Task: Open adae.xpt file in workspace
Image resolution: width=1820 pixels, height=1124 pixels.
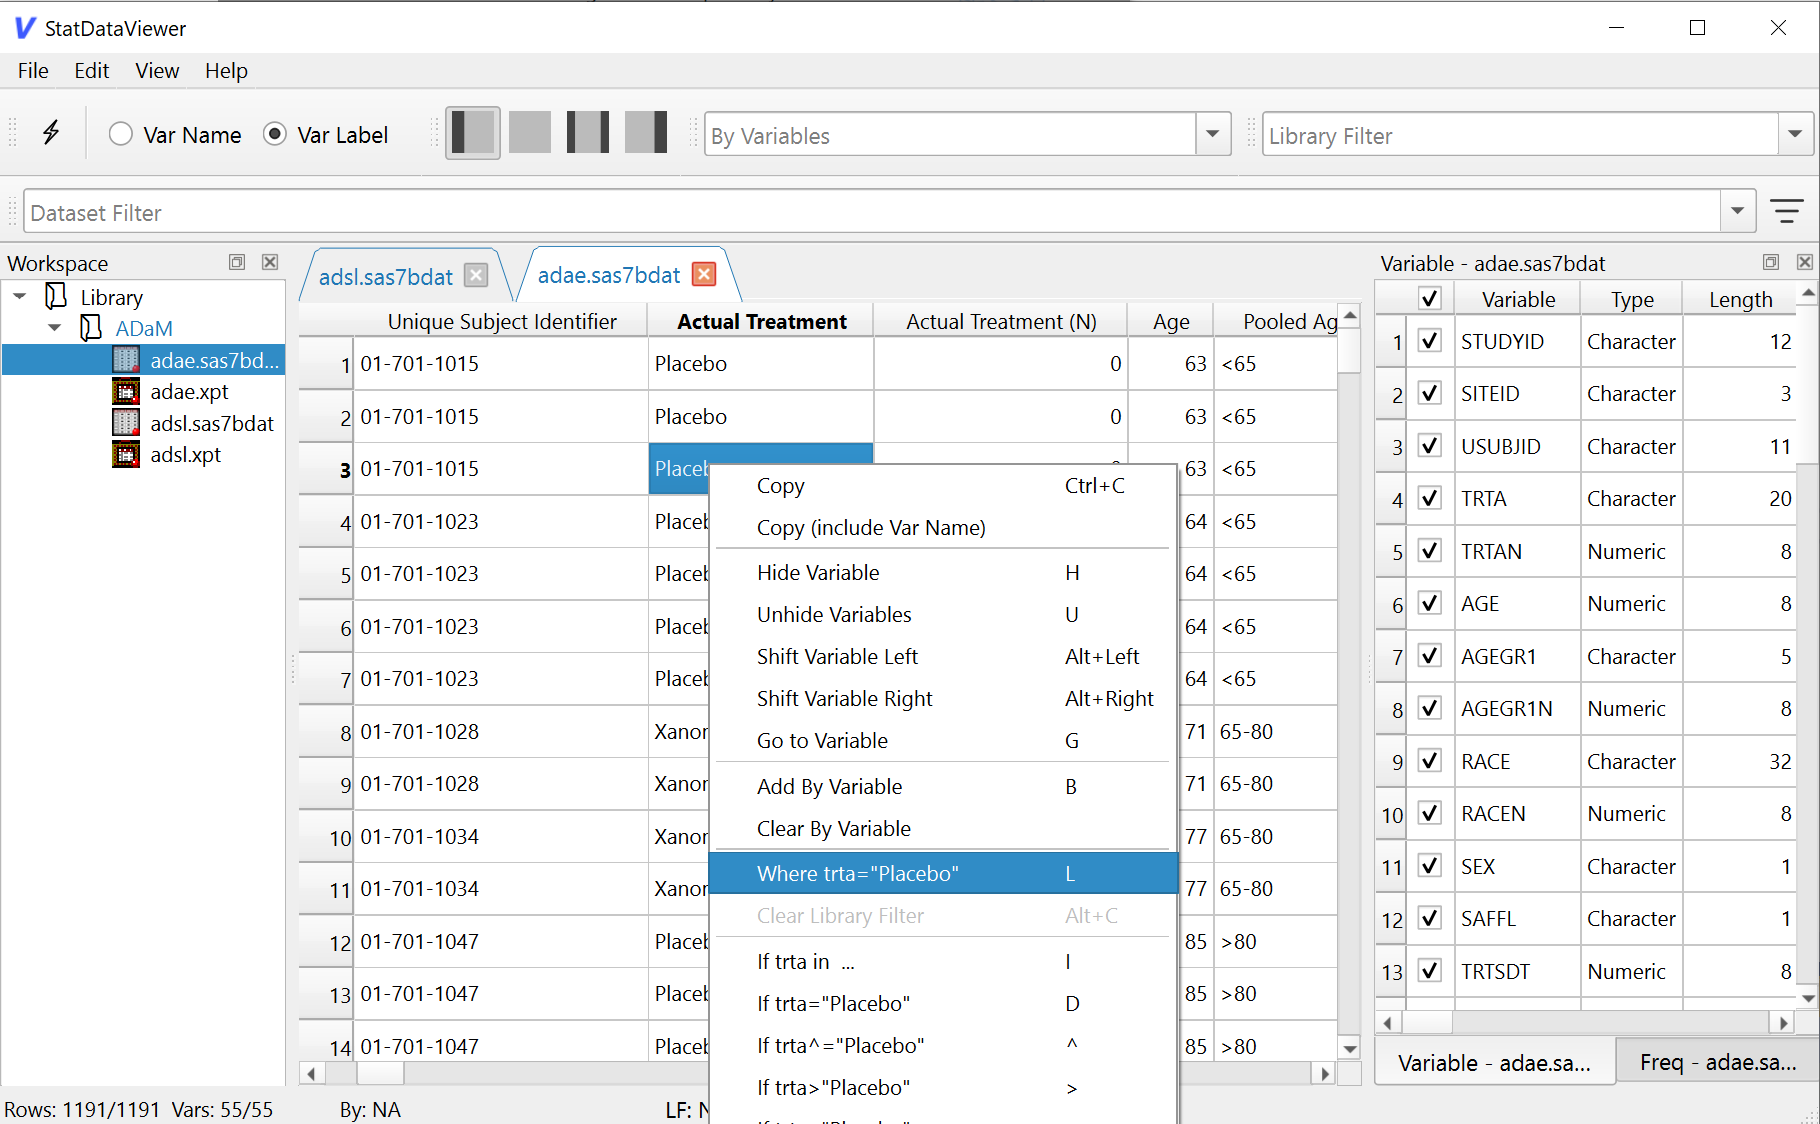Action: 189,392
